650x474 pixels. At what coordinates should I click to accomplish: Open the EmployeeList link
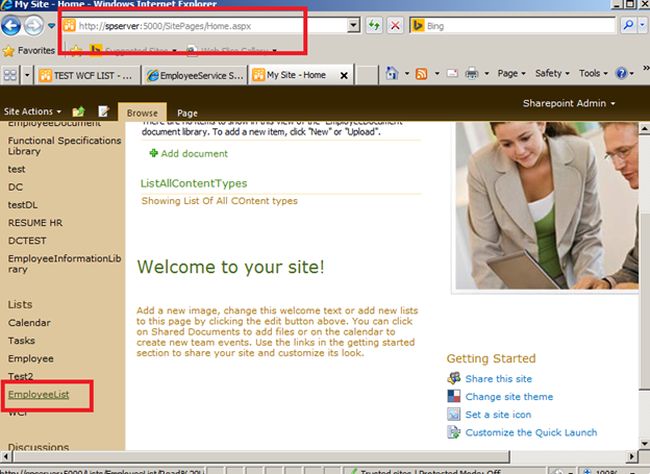pyautogui.click(x=39, y=394)
